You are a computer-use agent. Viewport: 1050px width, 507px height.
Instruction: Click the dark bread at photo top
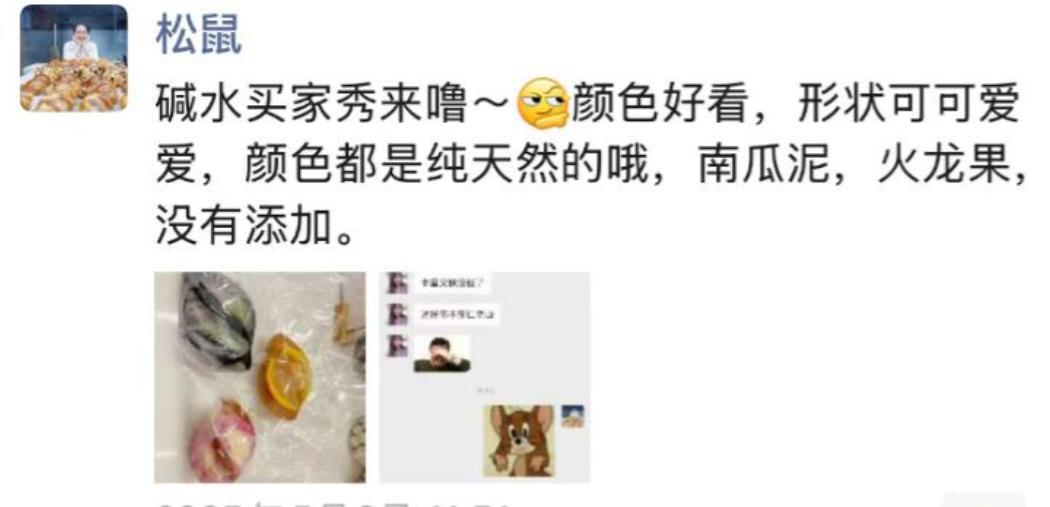[x=218, y=321]
